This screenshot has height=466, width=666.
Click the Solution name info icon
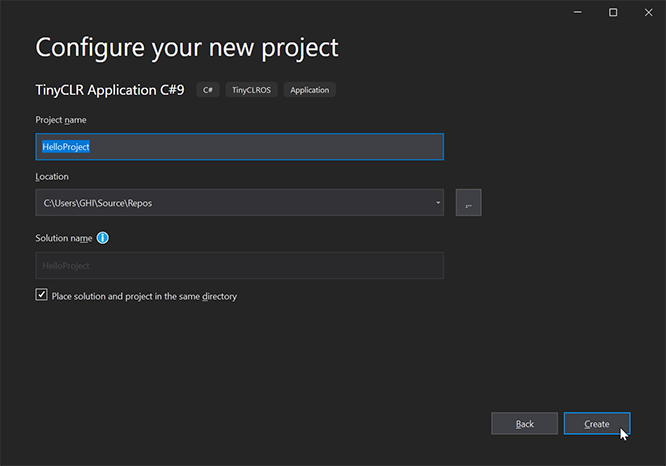[102, 238]
